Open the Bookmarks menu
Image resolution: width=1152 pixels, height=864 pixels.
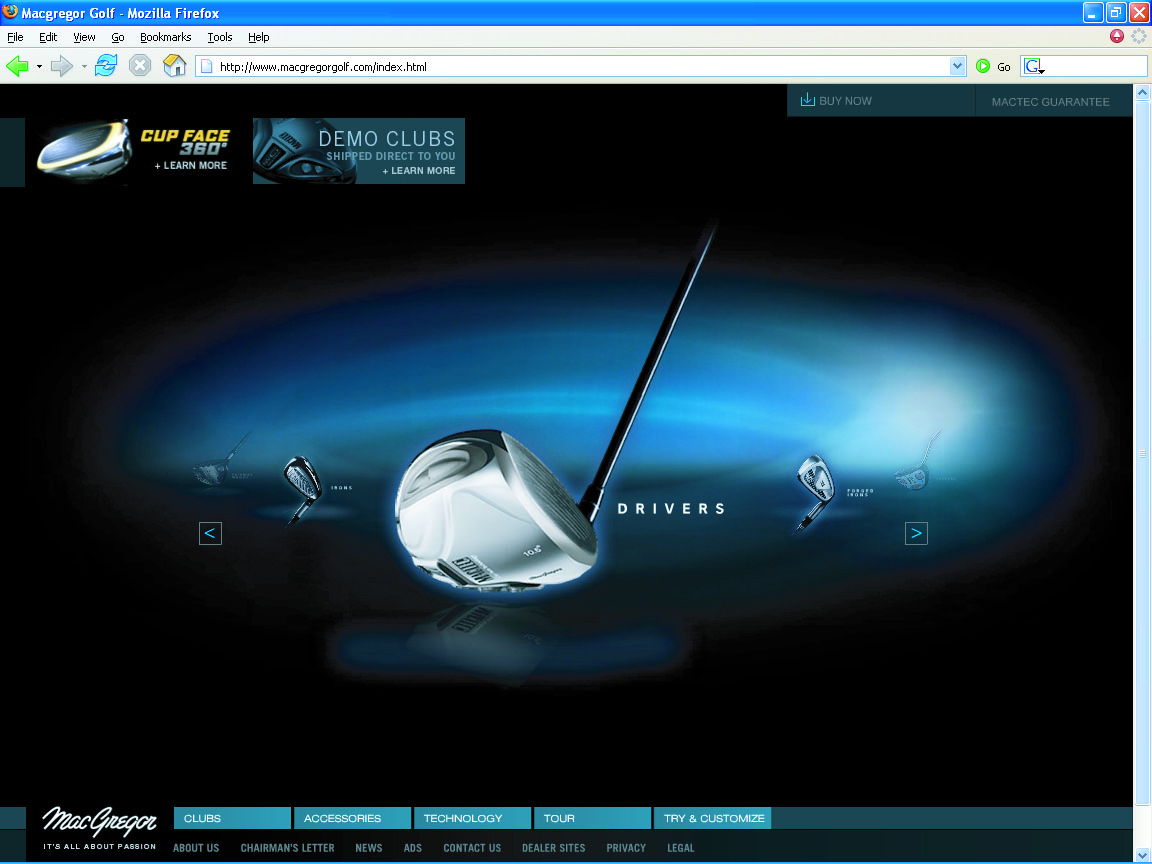[x=165, y=37]
